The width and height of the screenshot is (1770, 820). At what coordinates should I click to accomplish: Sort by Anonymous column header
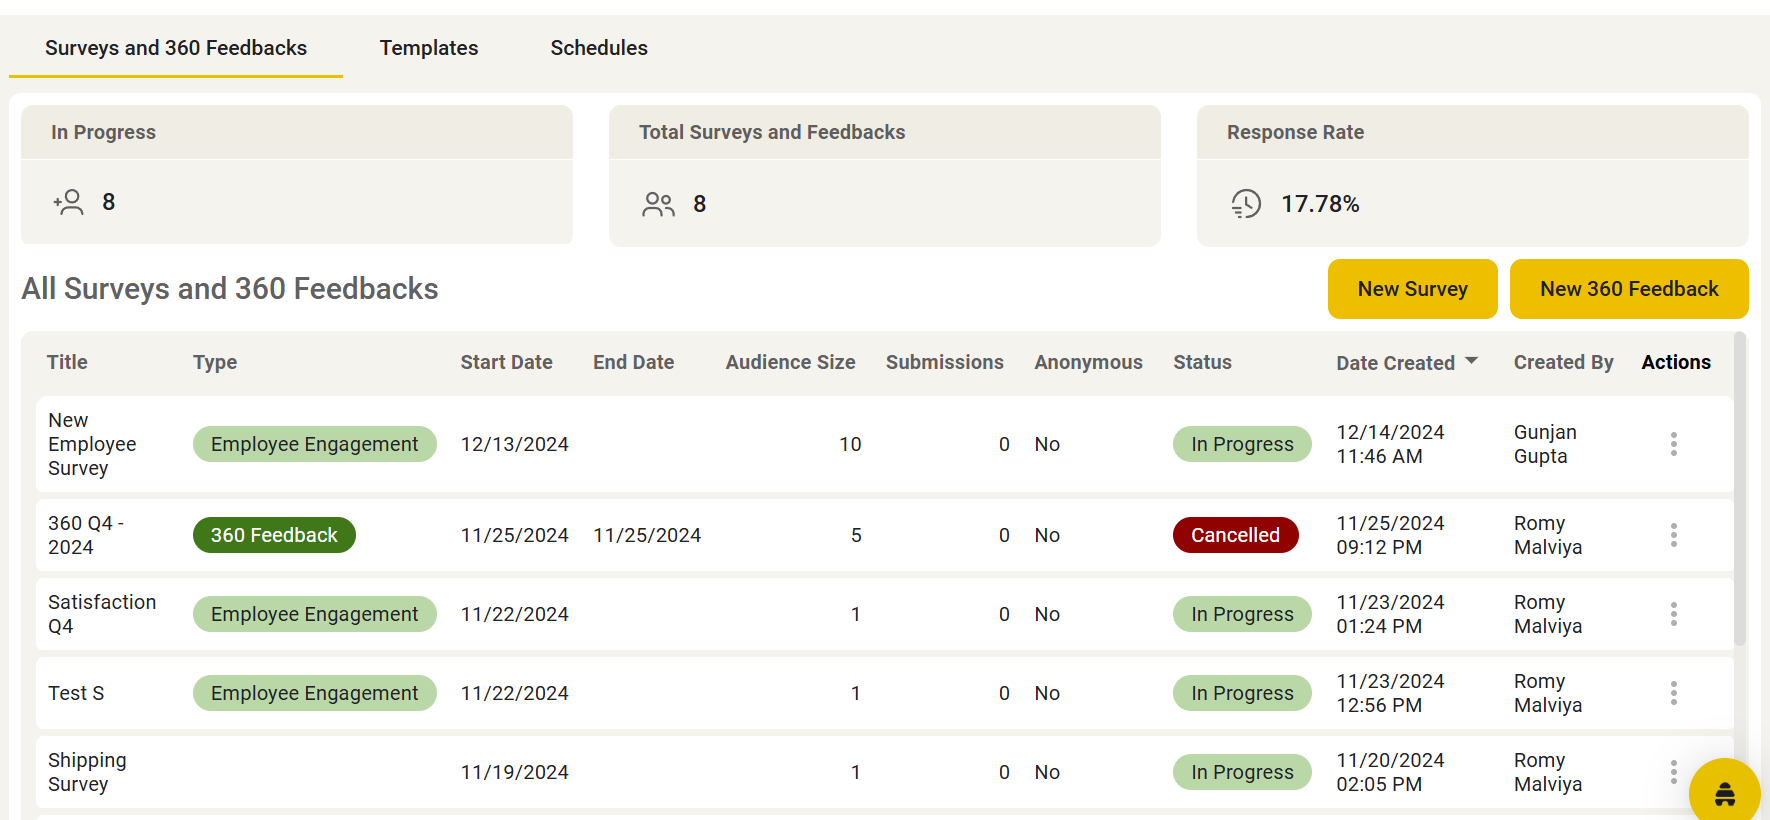click(1088, 362)
